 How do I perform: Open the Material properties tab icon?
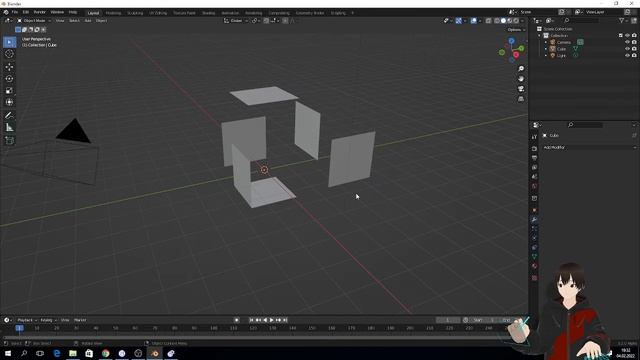pos(534,266)
